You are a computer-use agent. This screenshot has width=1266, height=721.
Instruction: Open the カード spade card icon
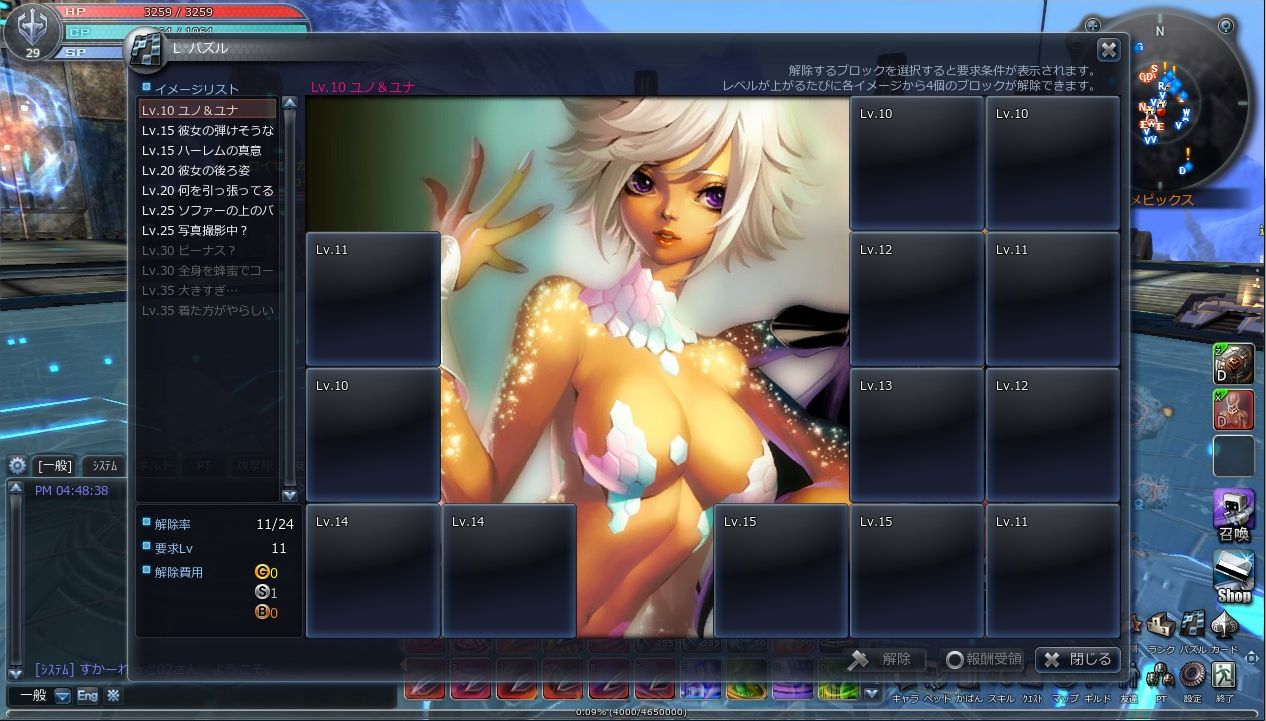(x=1223, y=626)
